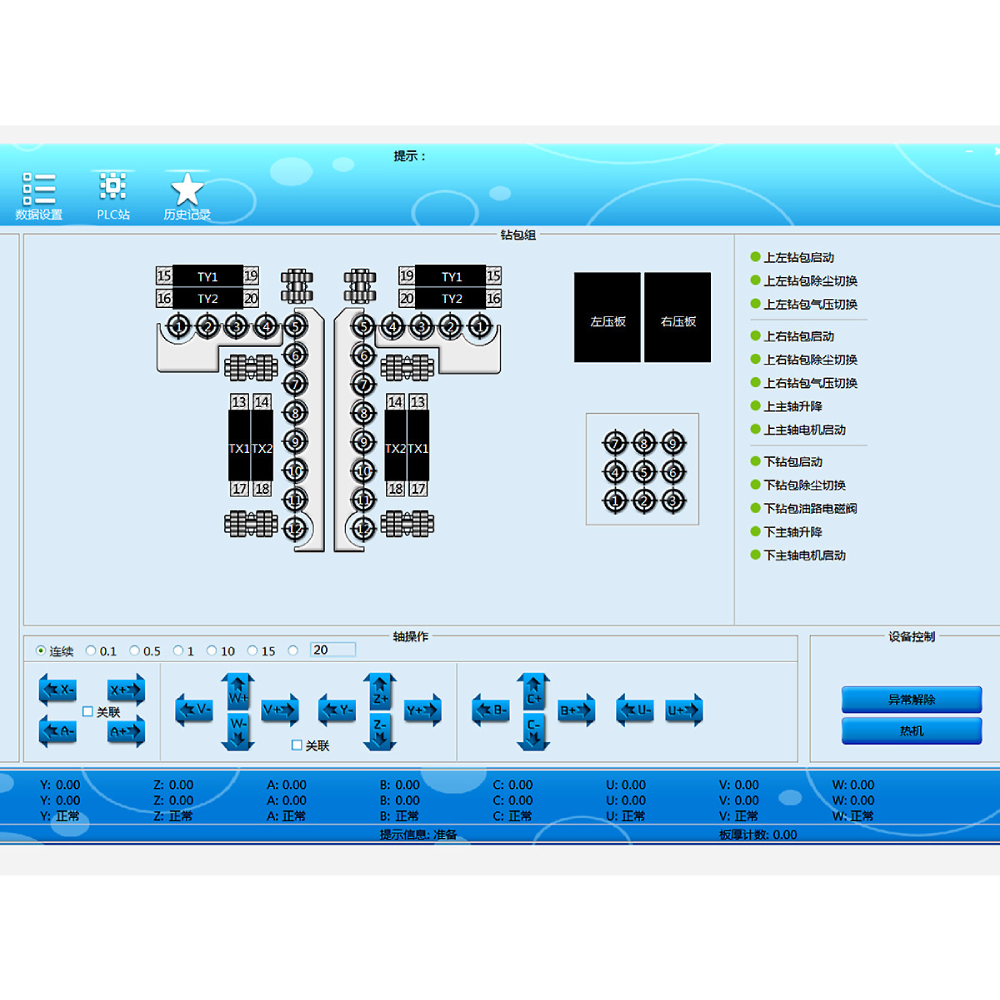Screen dimensions: 1000x1000
Task: Click the 异常解除 button
Action: [911, 700]
